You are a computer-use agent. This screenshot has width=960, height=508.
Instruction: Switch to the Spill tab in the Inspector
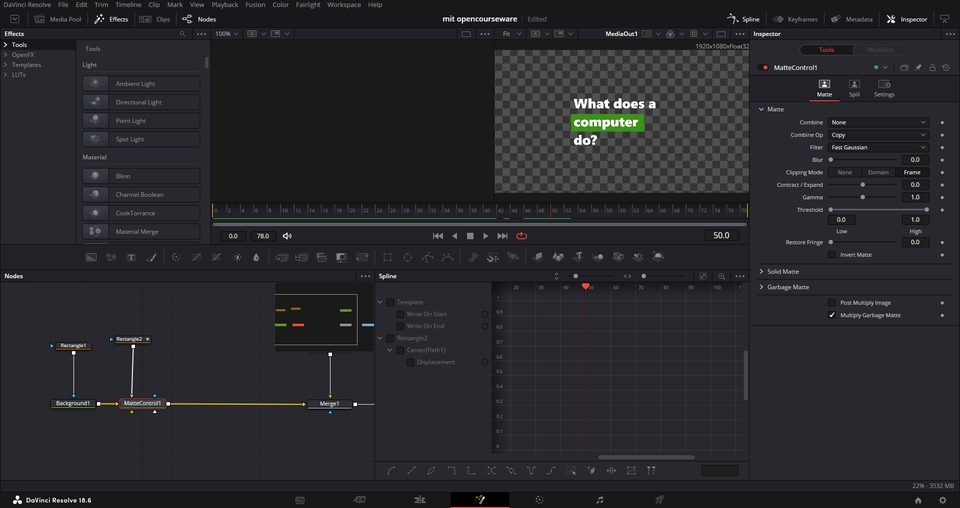(x=854, y=88)
